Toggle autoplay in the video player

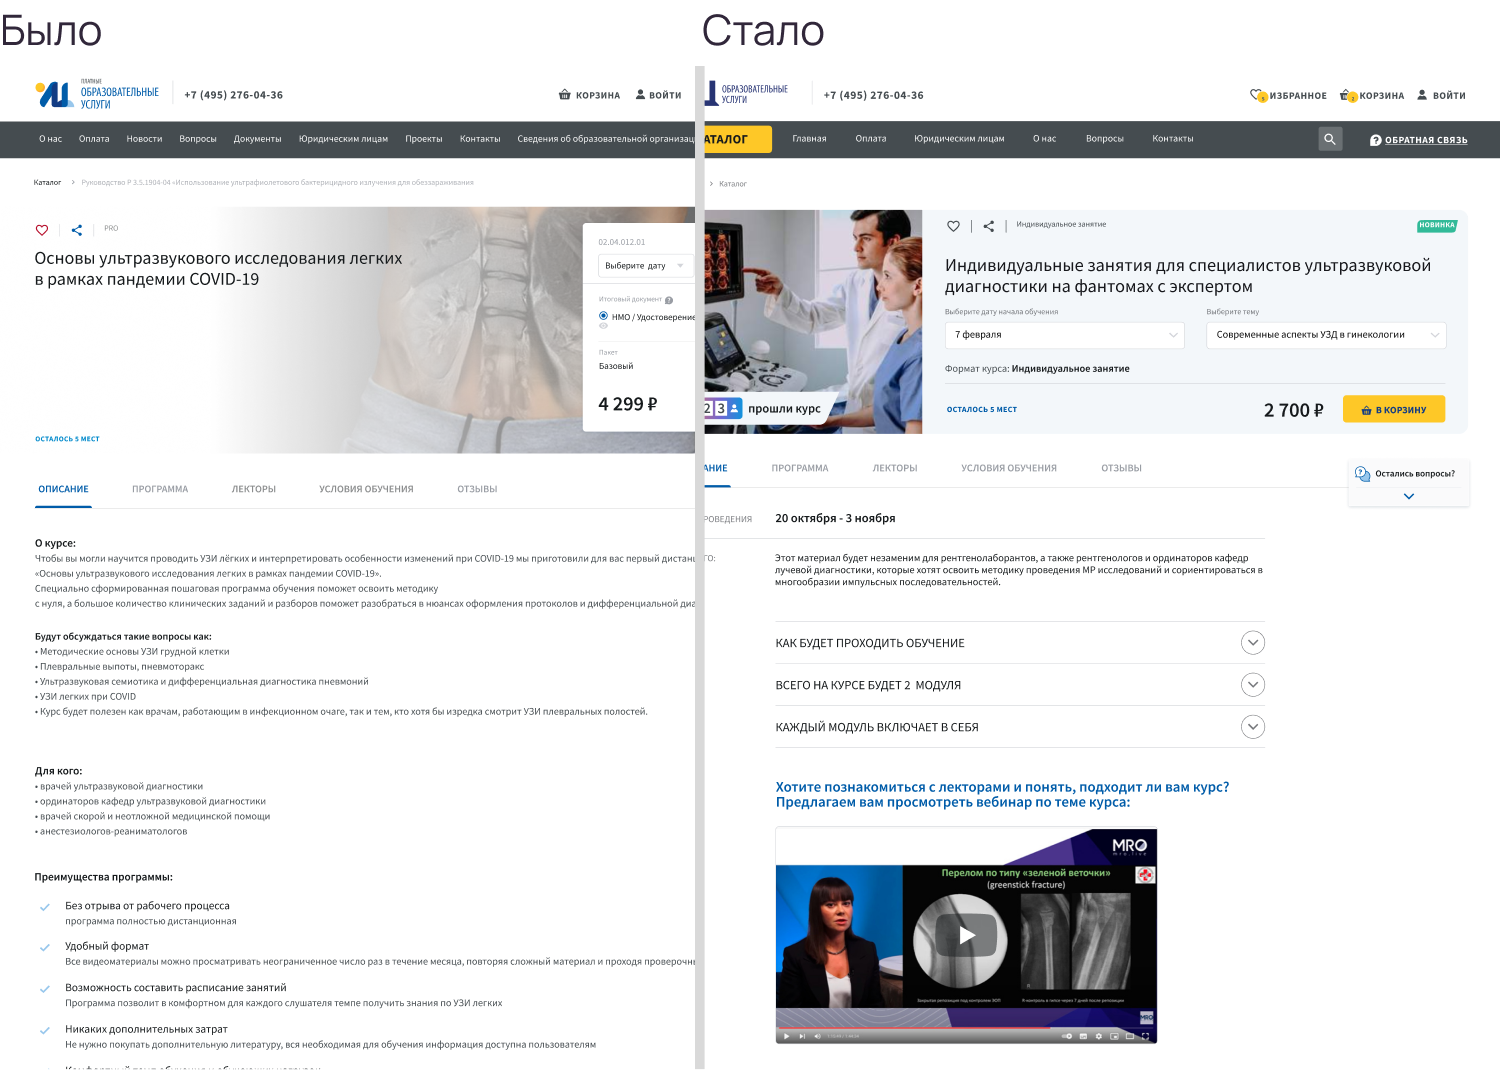pyautogui.click(x=1067, y=1036)
